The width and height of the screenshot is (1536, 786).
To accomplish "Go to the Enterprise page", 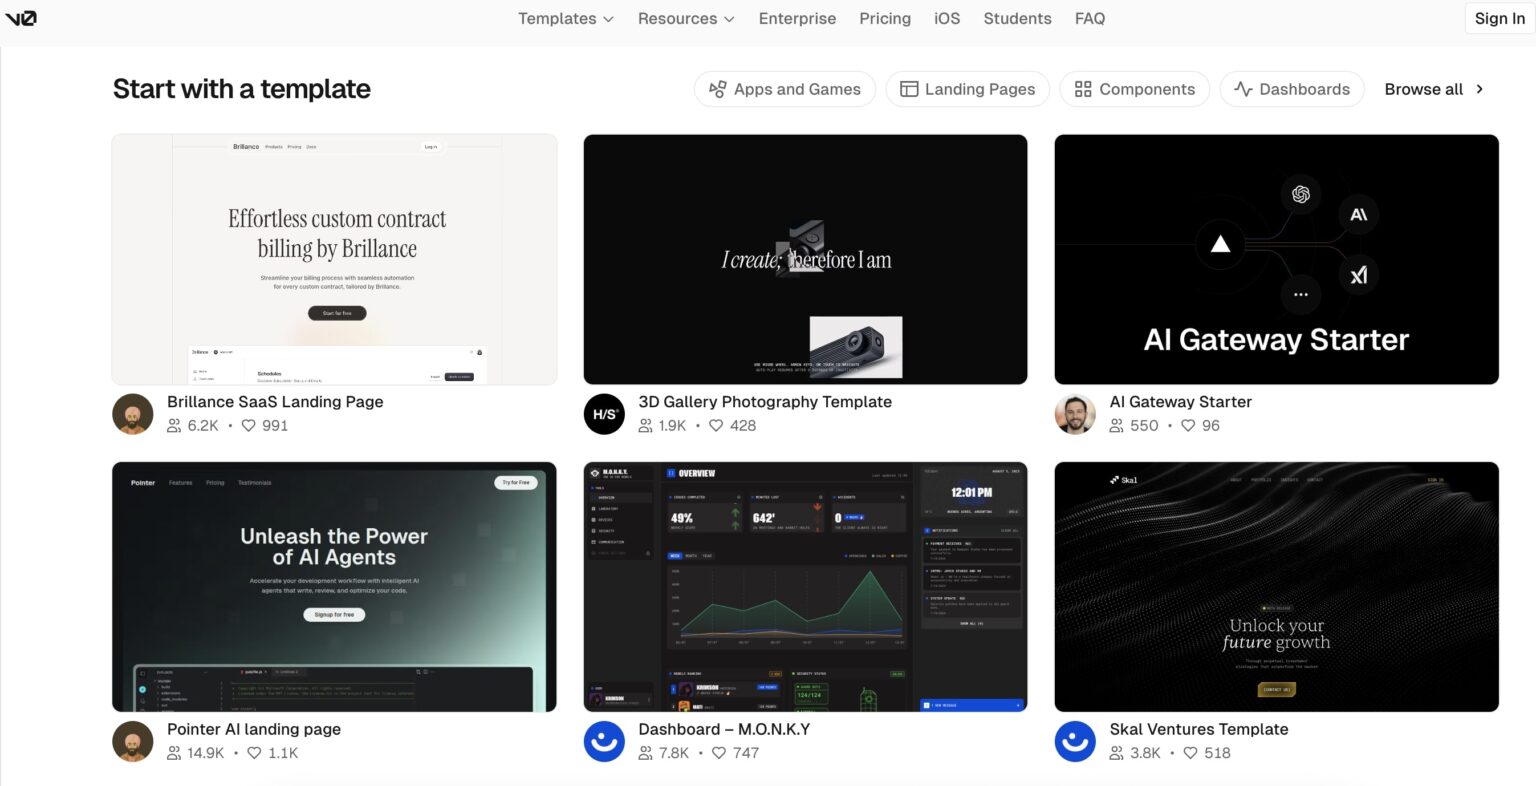I will point(797,18).
